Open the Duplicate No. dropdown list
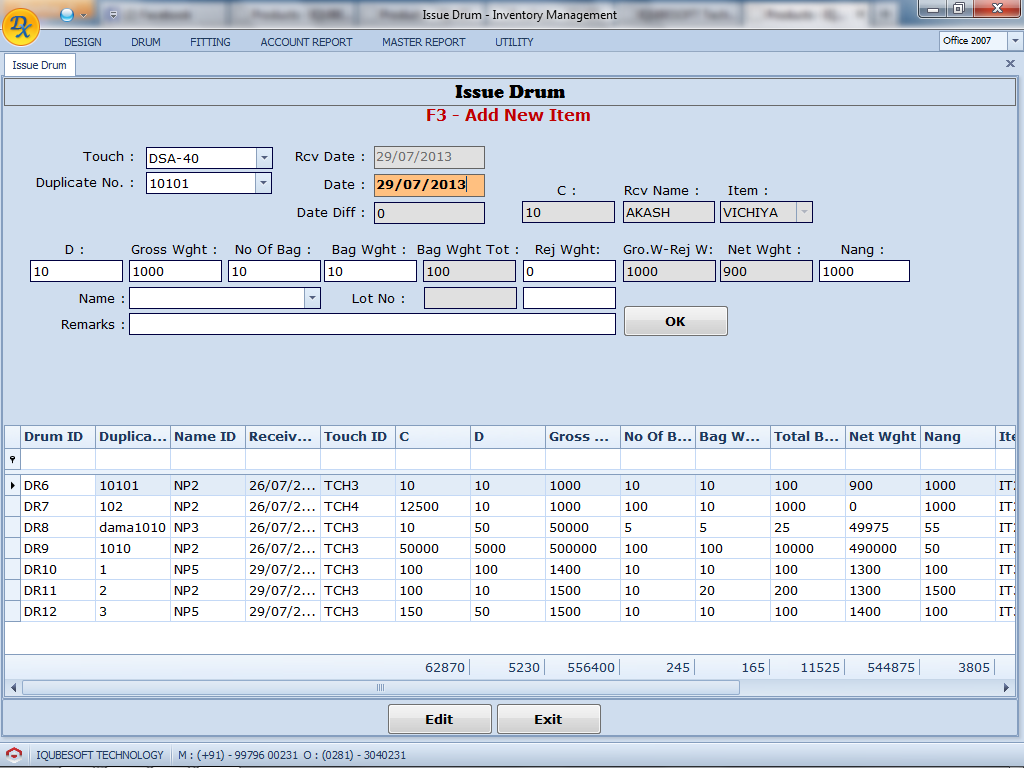Image resolution: width=1024 pixels, height=768 pixels. (264, 183)
